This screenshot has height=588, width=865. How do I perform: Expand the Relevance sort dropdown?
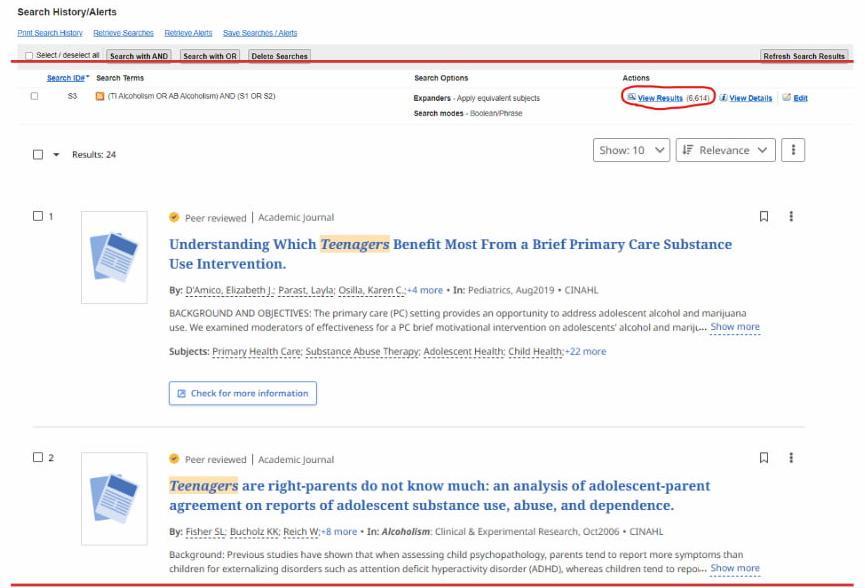click(x=726, y=150)
